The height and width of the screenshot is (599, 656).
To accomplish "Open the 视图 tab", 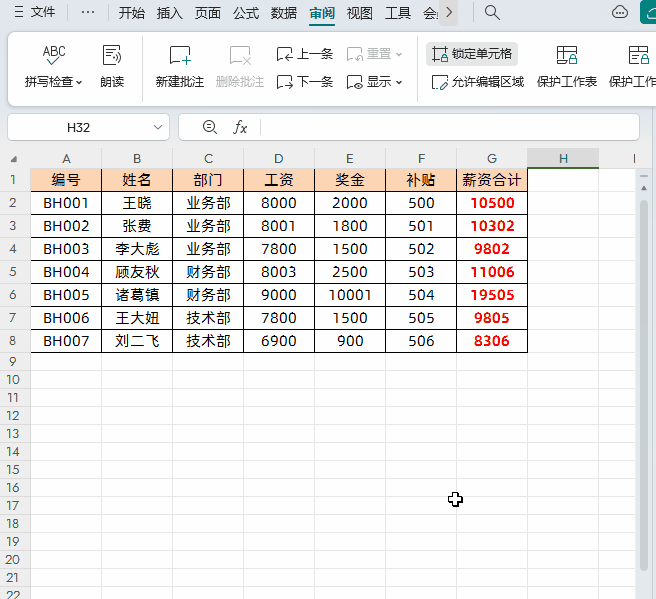I will (359, 13).
